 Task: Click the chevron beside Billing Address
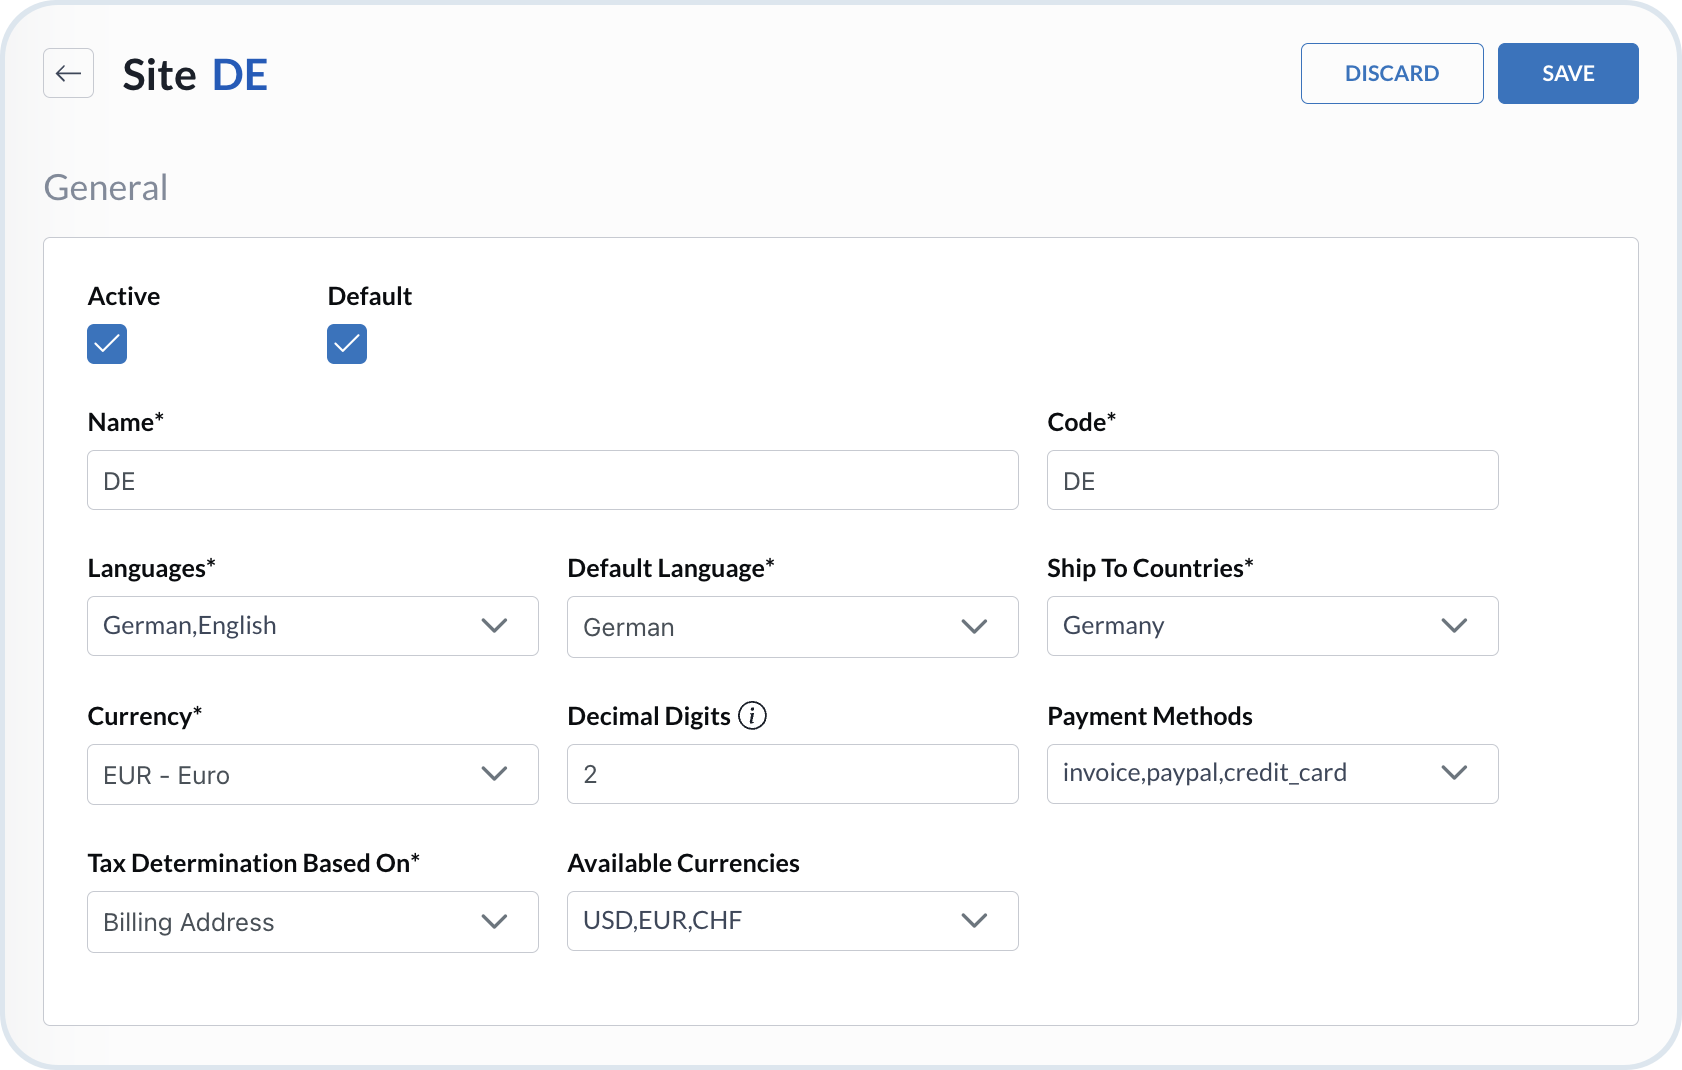[494, 922]
